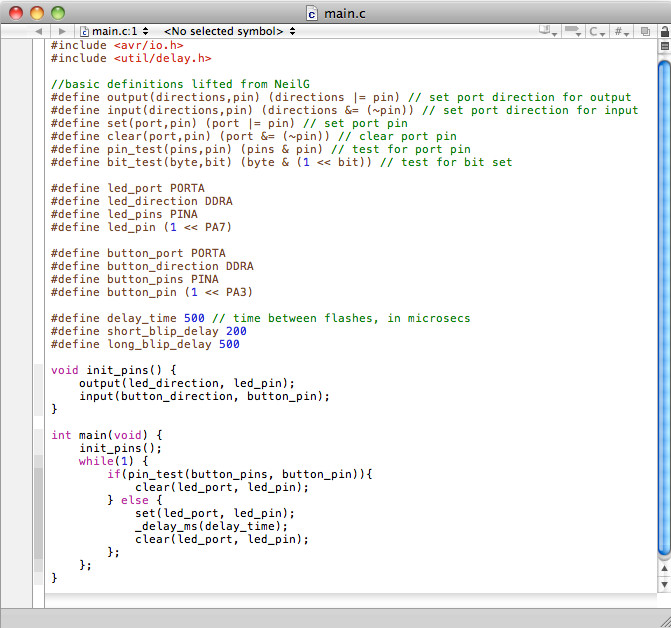Viewport: 671px width, 628px height.
Task: Click the 'led_port PORTA' define line
Action: 128,188
